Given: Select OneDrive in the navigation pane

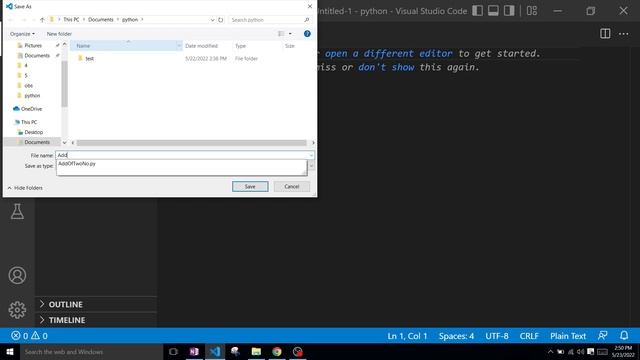Looking at the screenshot, I should pos(31,109).
